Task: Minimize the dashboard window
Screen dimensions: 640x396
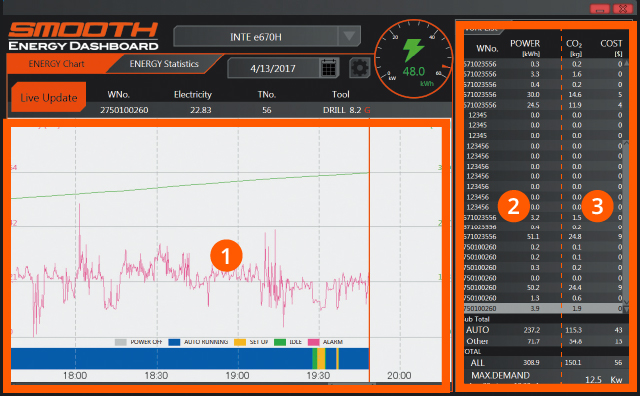Action: click(x=600, y=9)
